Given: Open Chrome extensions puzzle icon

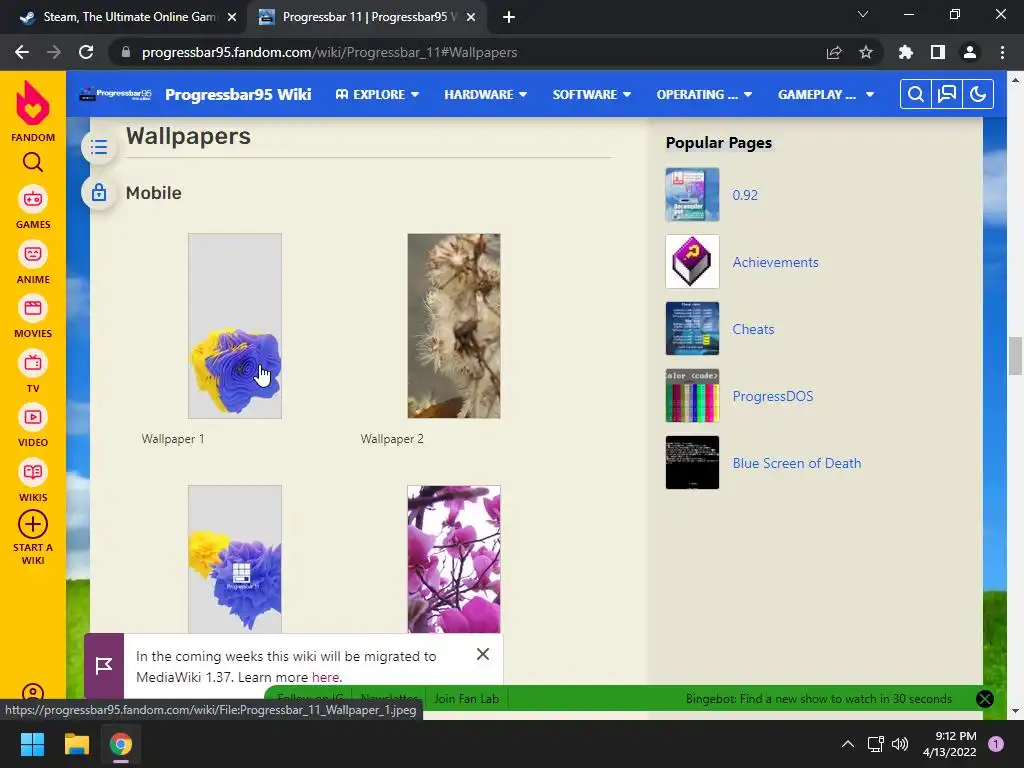Looking at the screenshot, I should pos(906,52).
